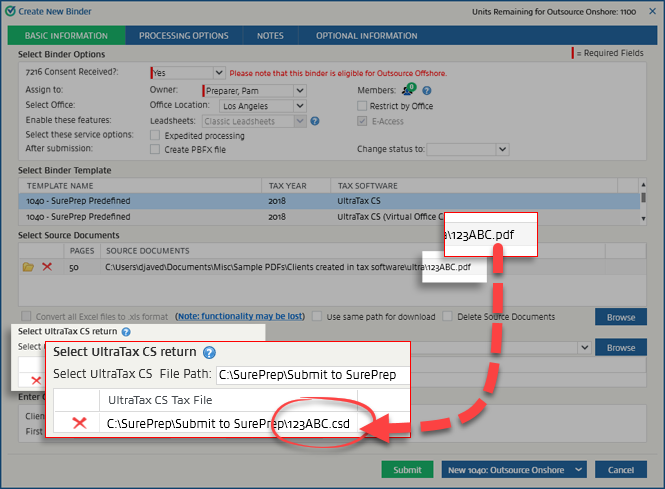Viewport: 665px width, 489px height.
Task: Remove the 123ABC.pdf source document
Action: point(46,268)
